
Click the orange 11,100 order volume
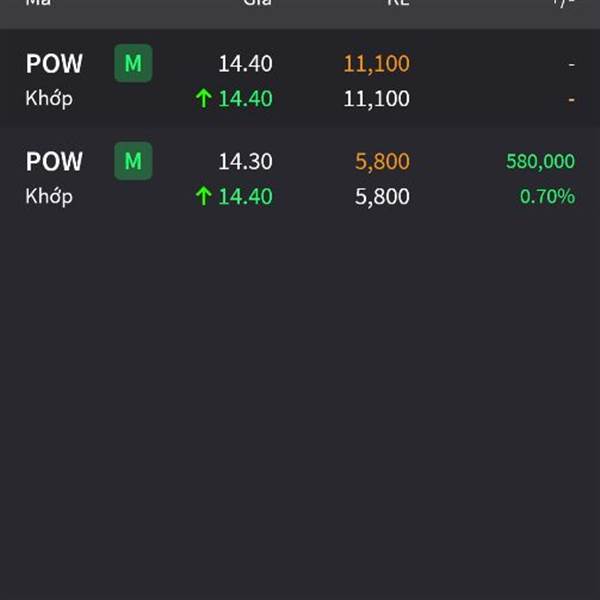tap(376, 64)
